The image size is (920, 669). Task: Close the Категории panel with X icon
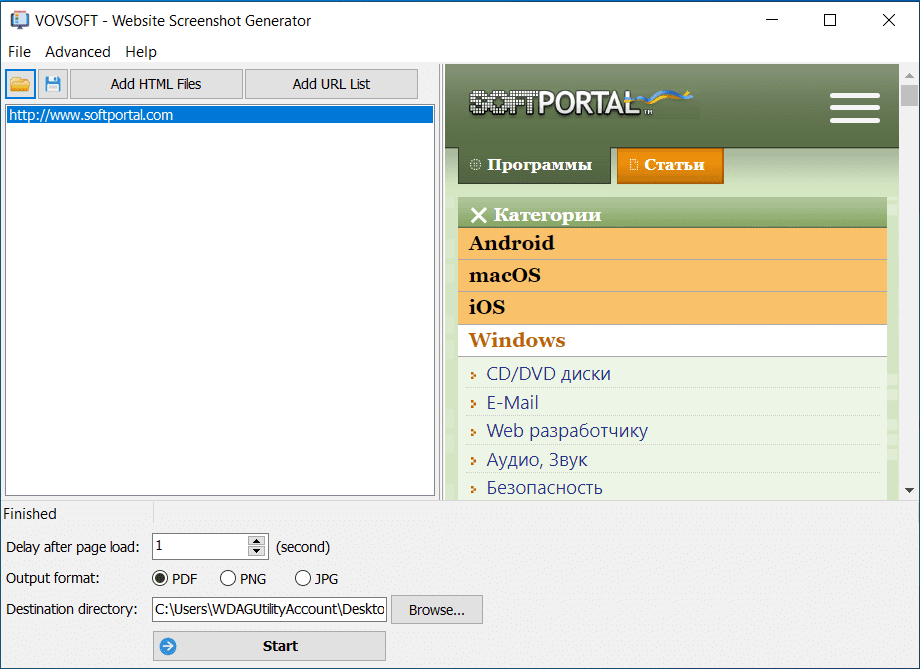click(479, 215)
